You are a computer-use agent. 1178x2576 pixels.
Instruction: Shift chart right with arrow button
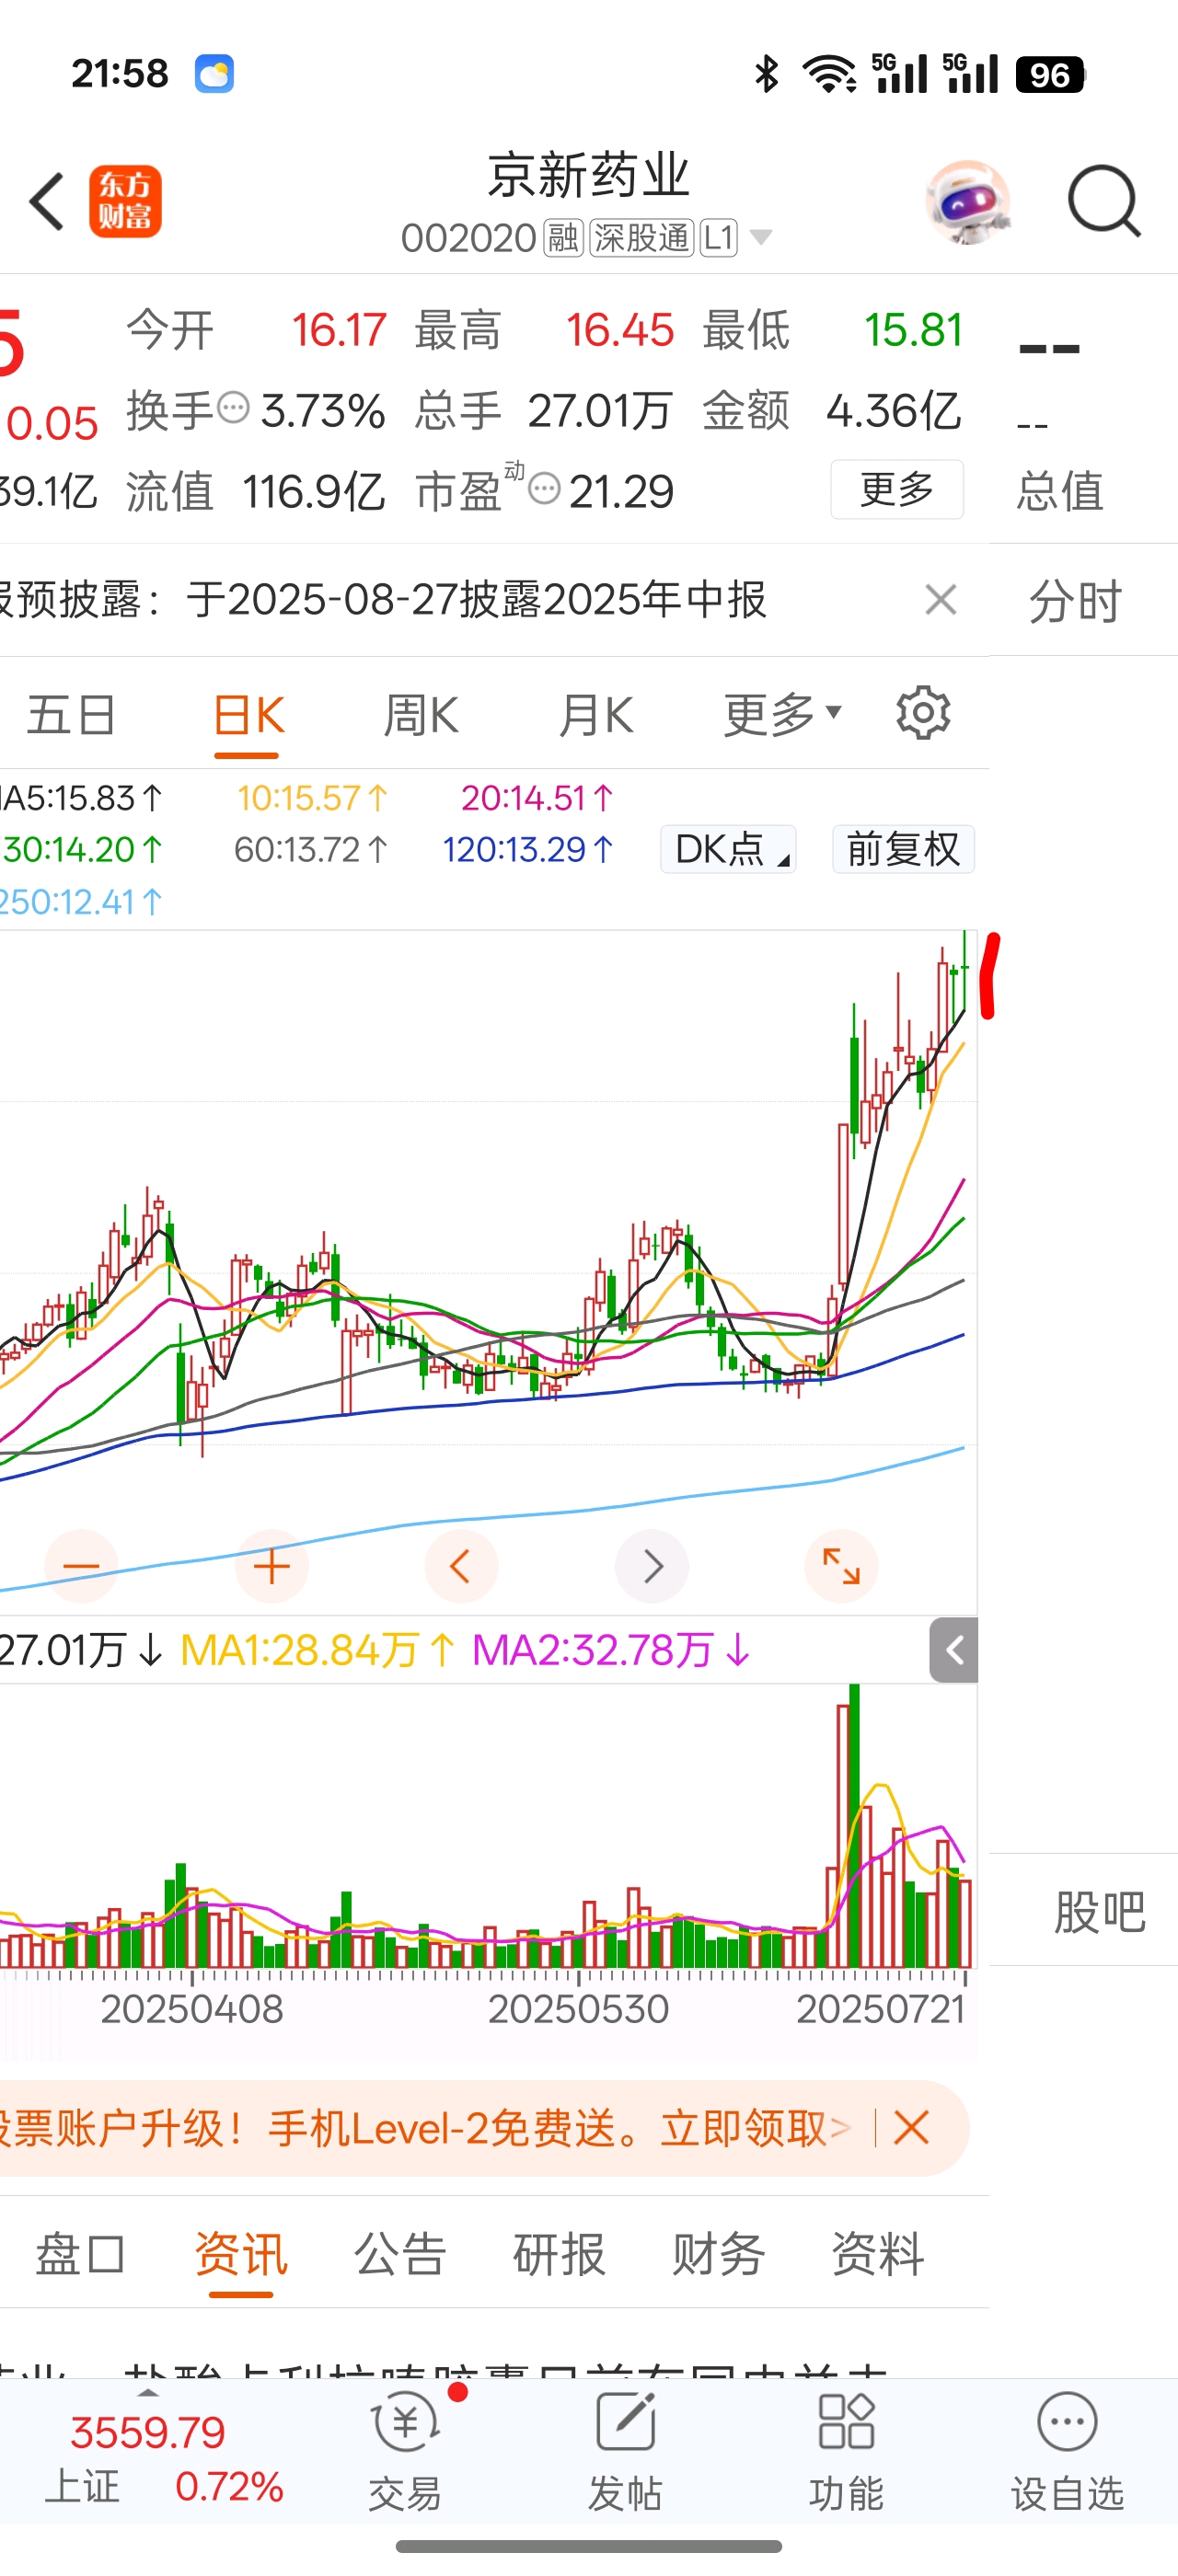tap(652, 1566)
